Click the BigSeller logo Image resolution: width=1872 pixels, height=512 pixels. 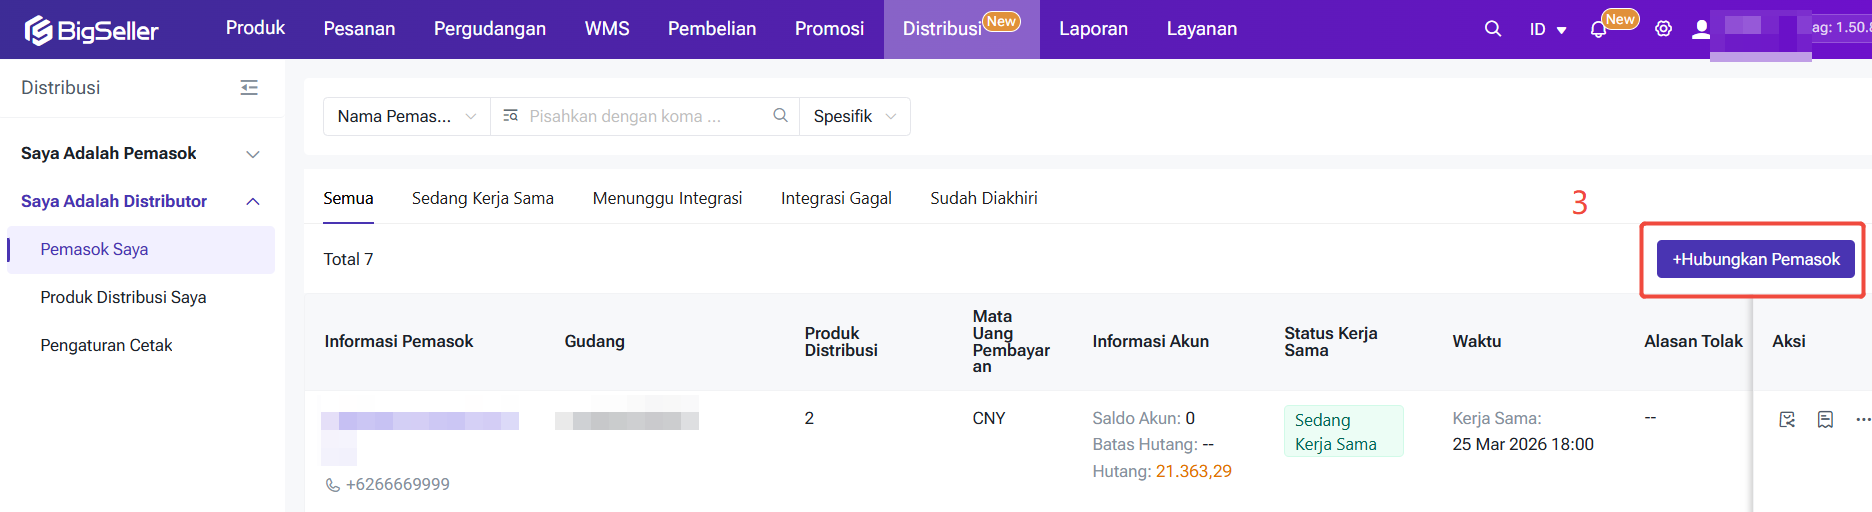click(92, 30)
